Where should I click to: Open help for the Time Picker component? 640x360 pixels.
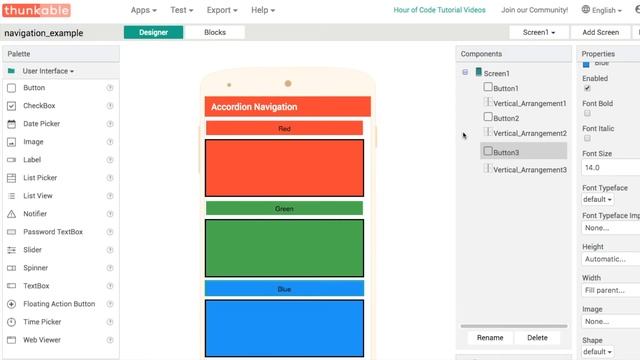point(110,322)
